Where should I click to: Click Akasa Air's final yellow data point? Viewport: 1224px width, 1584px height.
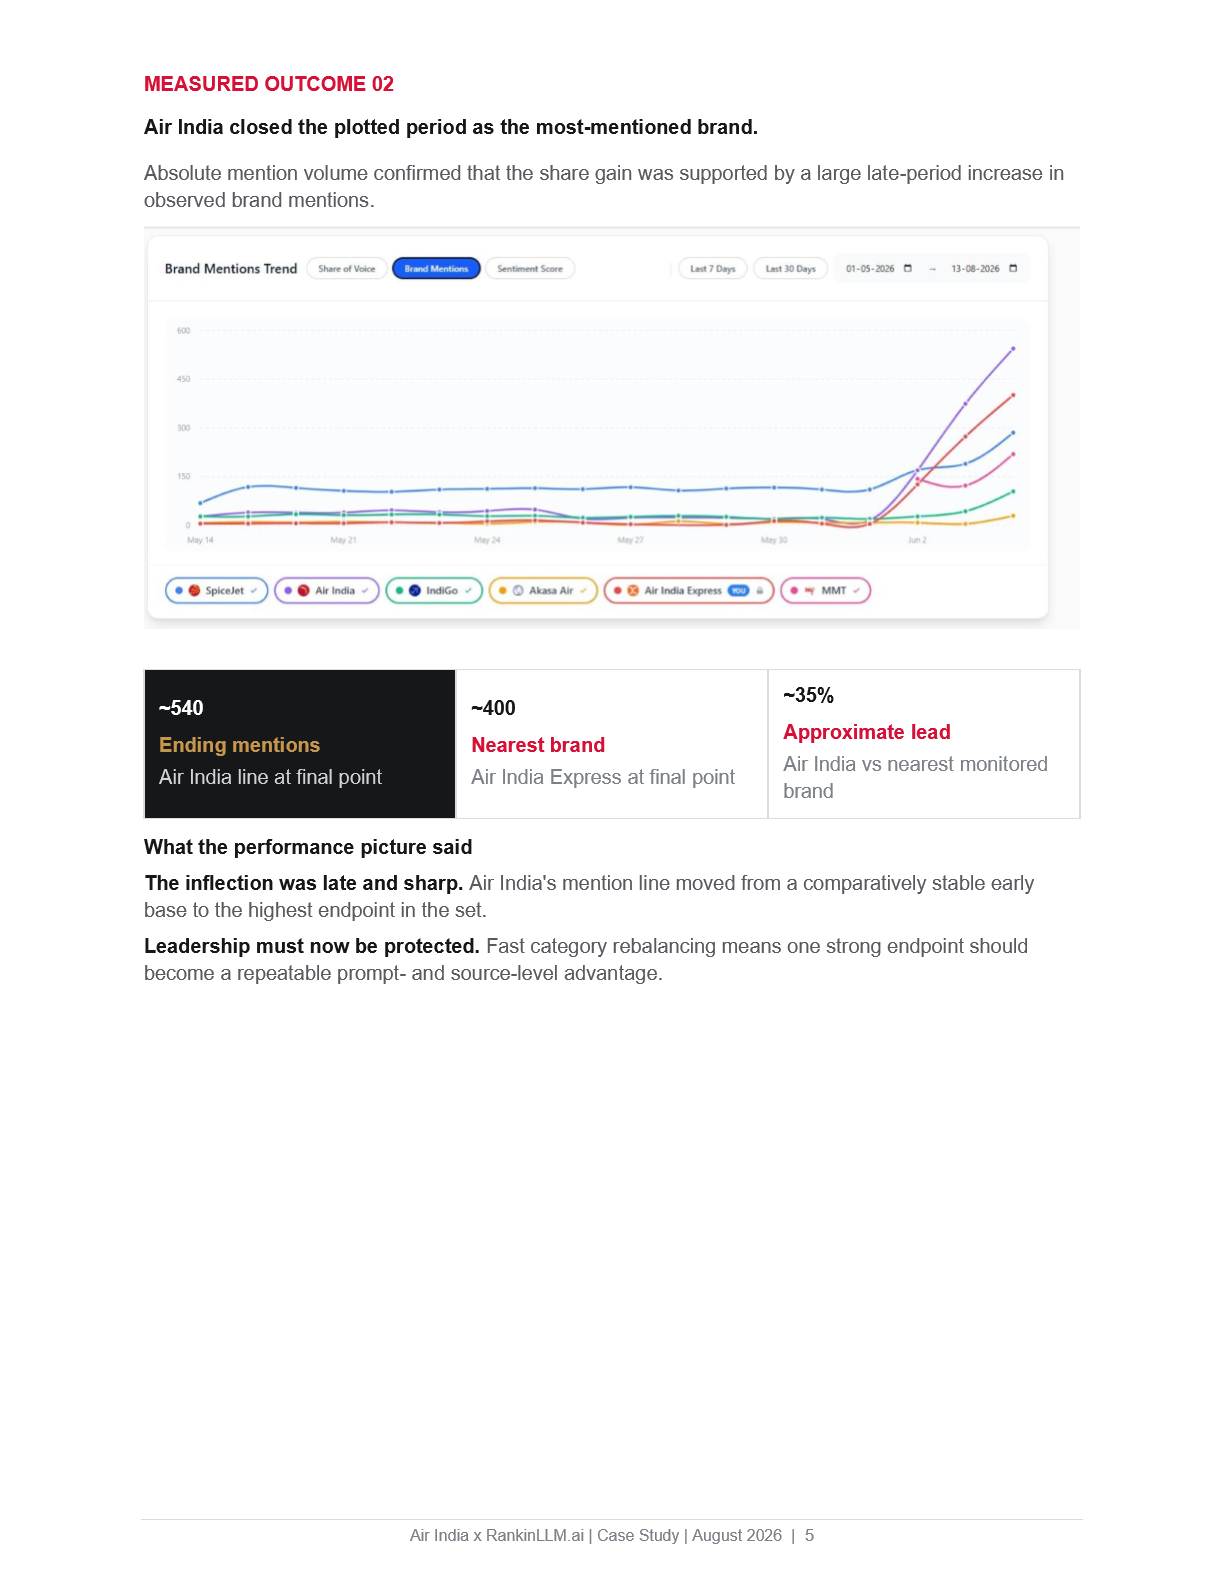point(1013,516)
